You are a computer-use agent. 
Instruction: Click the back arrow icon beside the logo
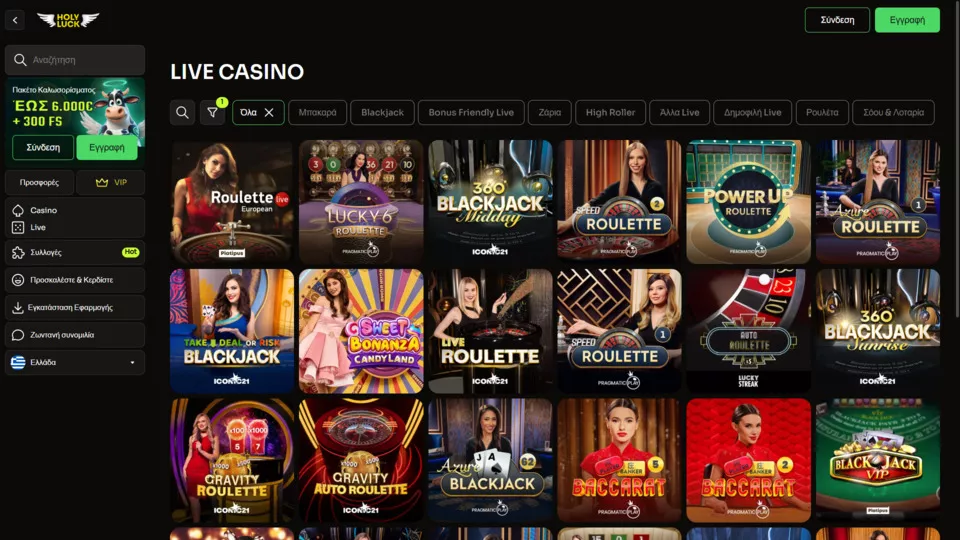click(x=15, y=20)
